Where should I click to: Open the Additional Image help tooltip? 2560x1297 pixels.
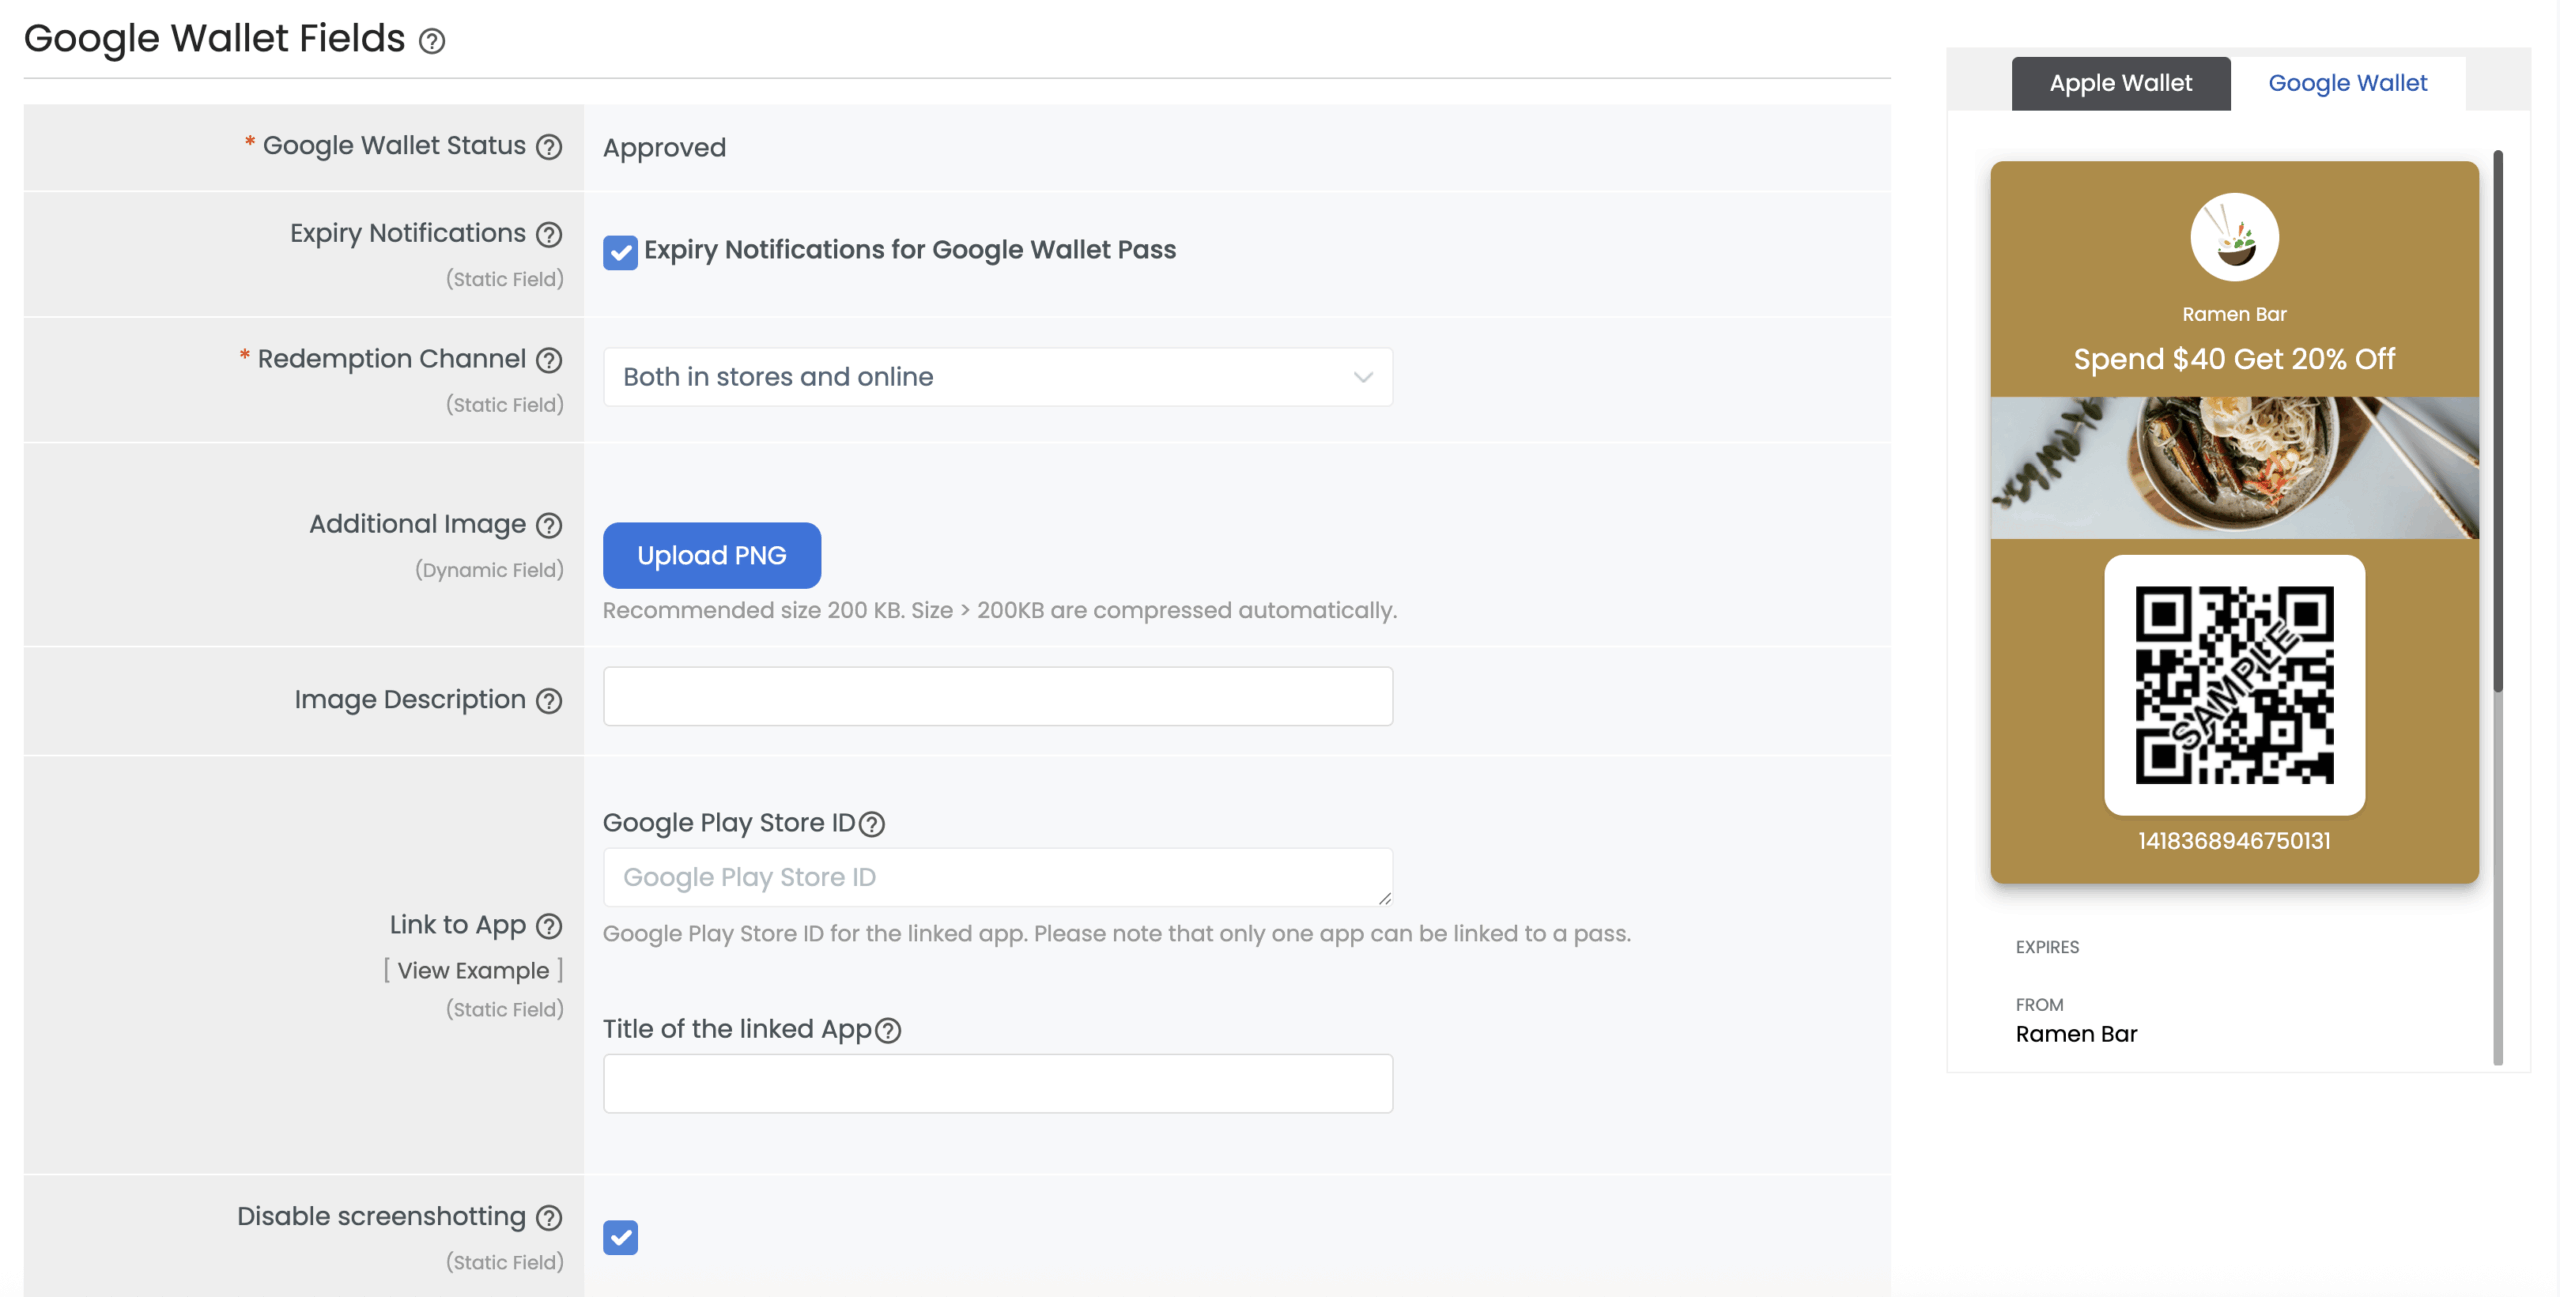(x=548, y=526)
